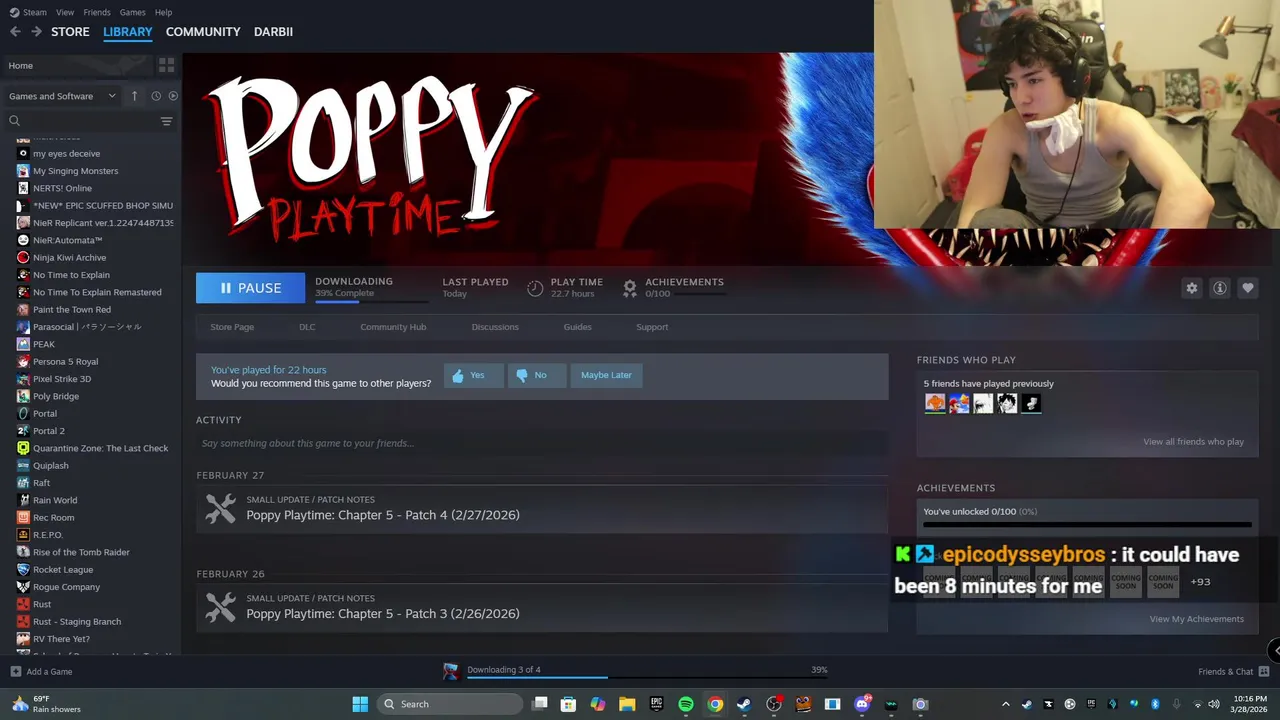Click View all friends who play

point(1193,442)
